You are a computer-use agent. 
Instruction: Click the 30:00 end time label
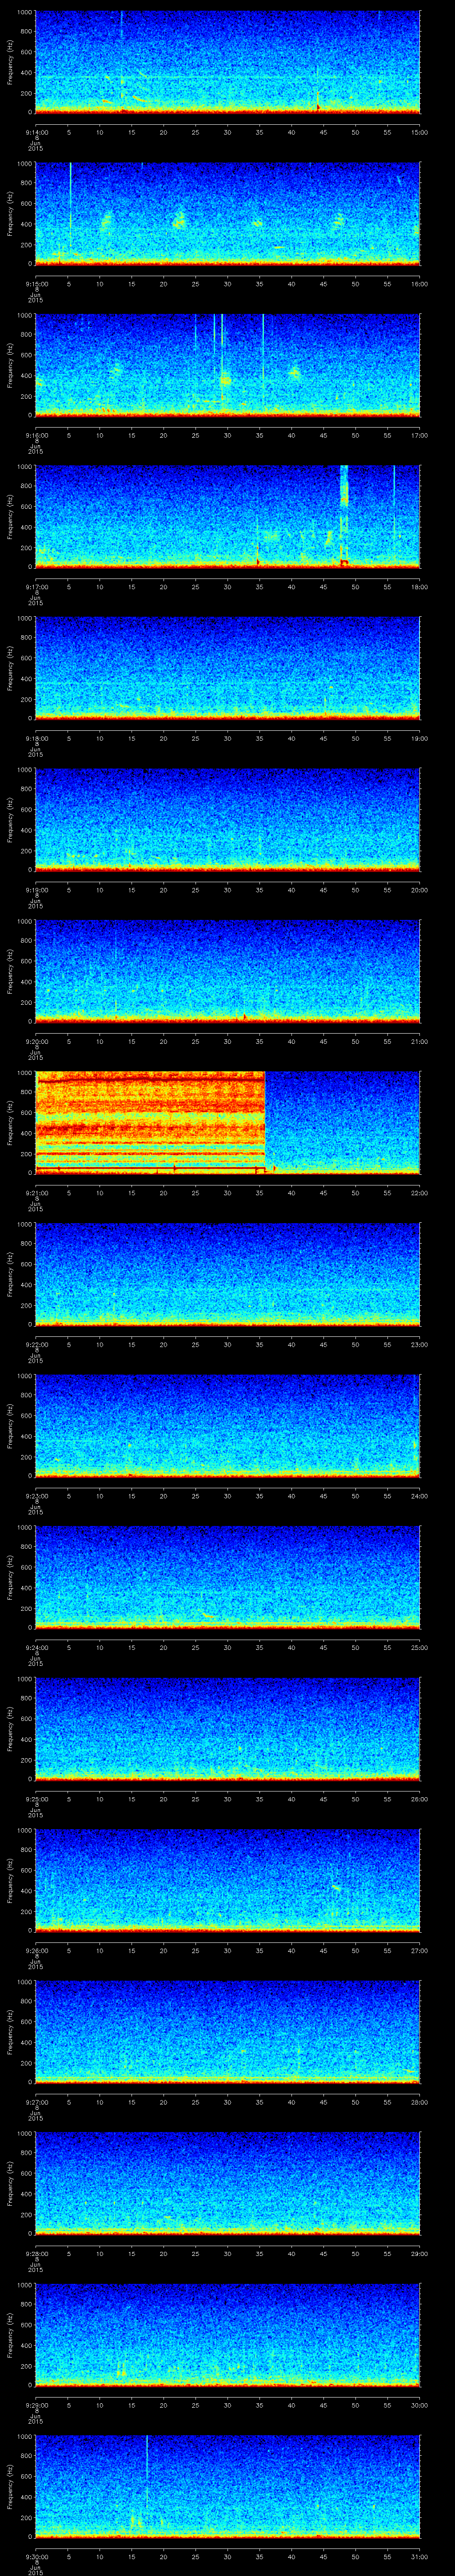coord(419,2405)
